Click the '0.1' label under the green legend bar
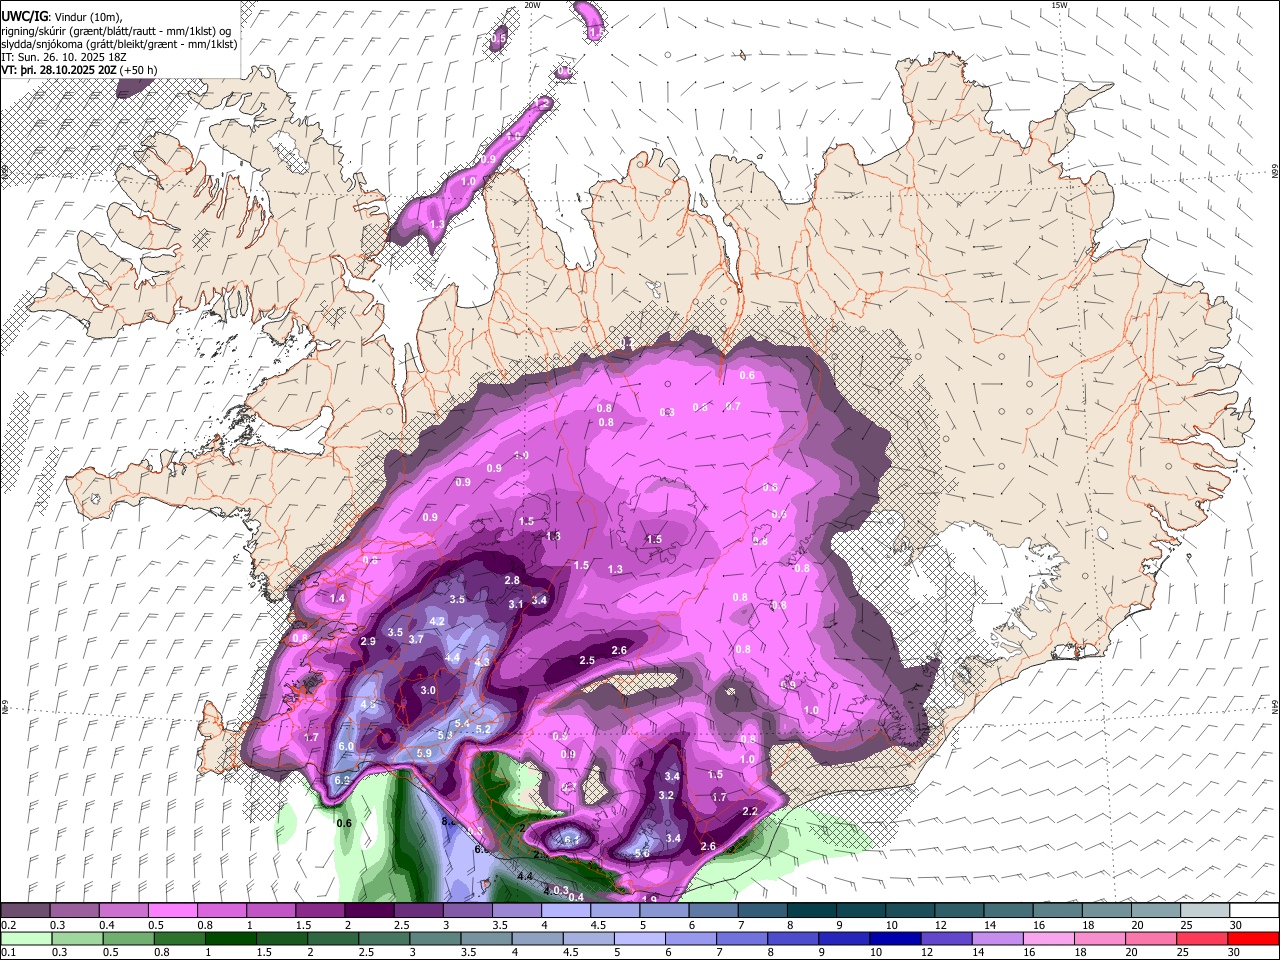 8,952
